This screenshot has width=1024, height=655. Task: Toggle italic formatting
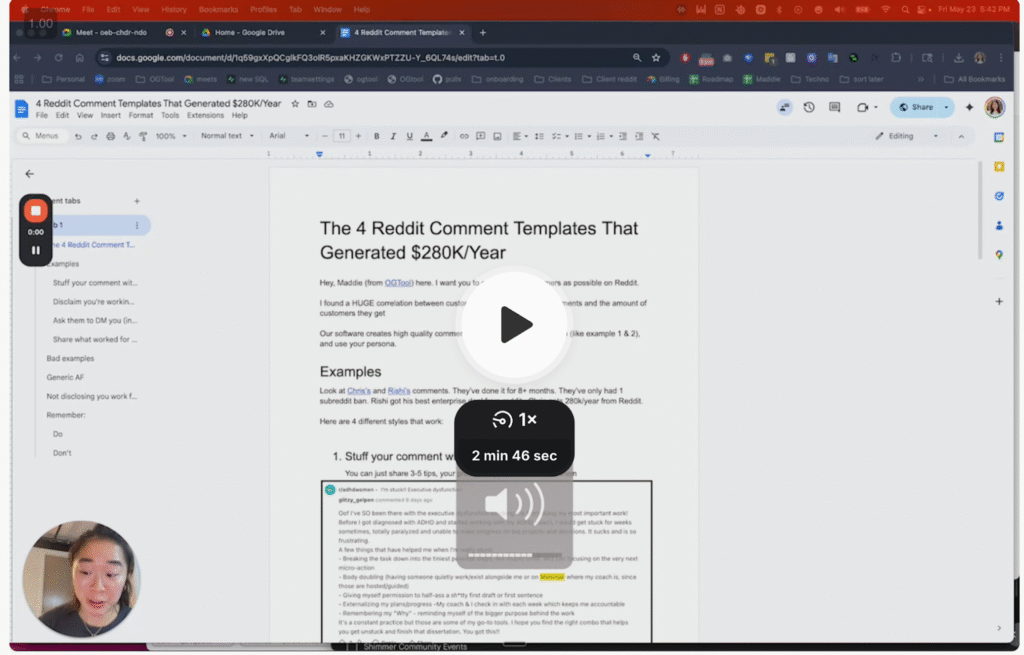pos(393,136)
